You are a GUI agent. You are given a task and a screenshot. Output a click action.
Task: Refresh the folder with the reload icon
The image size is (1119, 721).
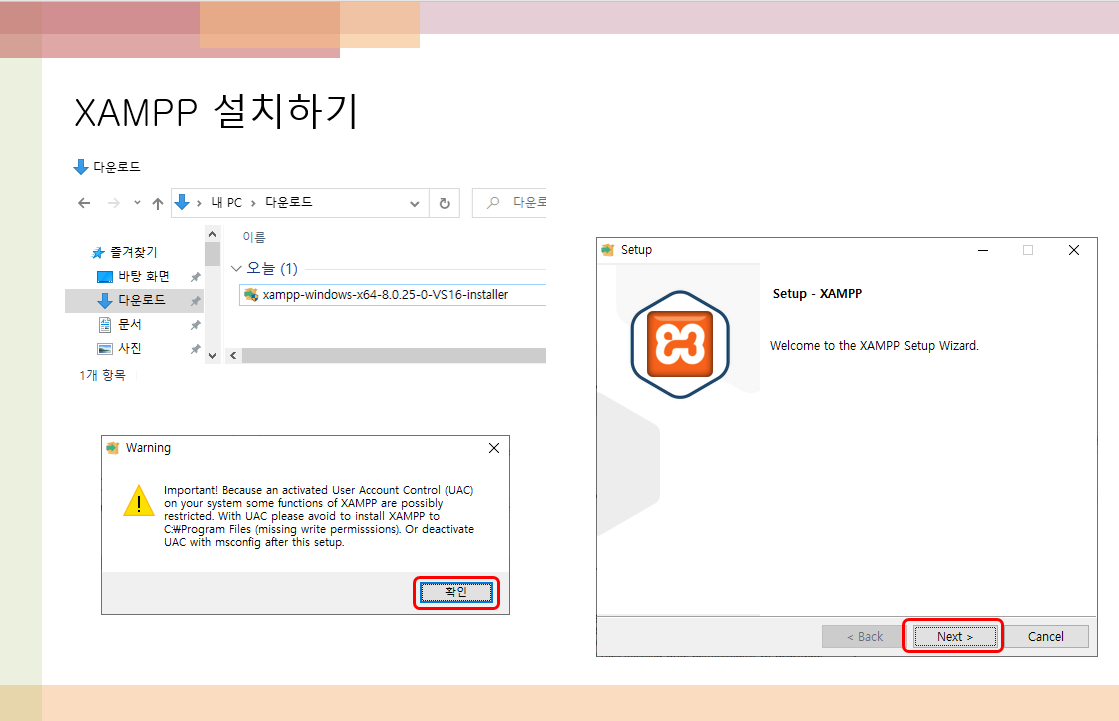(445, 203)
